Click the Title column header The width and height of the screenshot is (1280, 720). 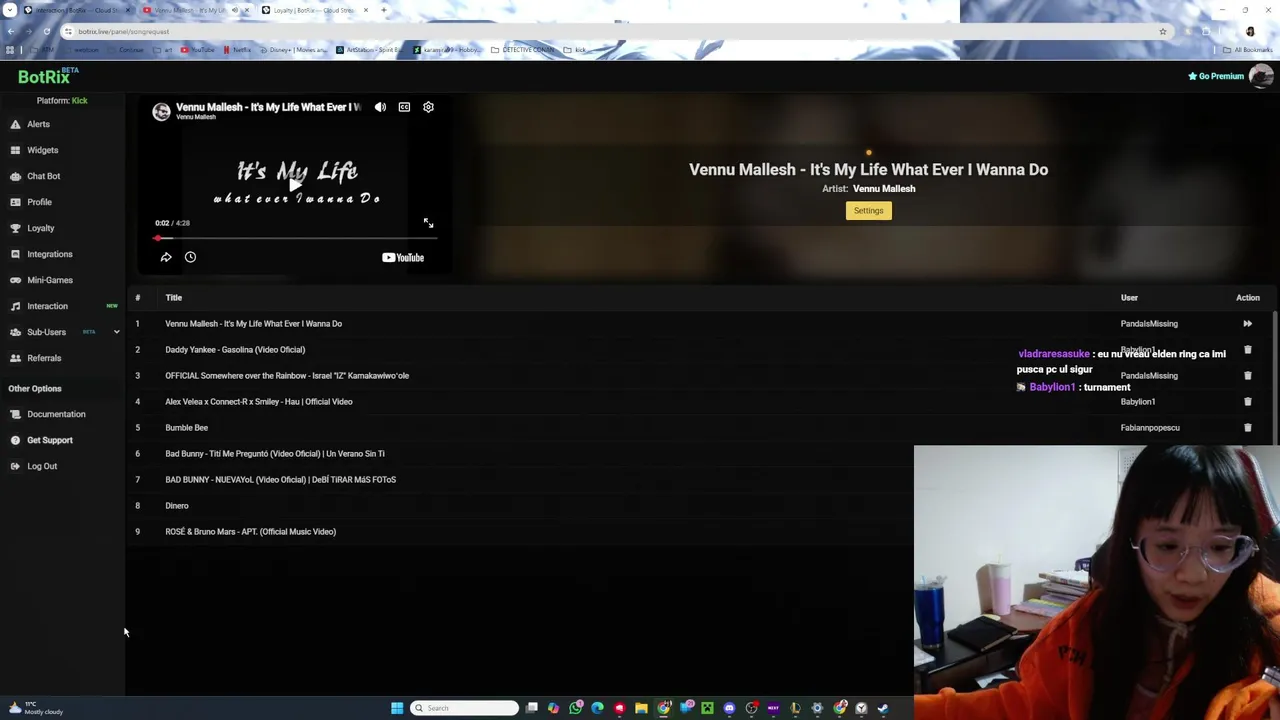(173, 298)
